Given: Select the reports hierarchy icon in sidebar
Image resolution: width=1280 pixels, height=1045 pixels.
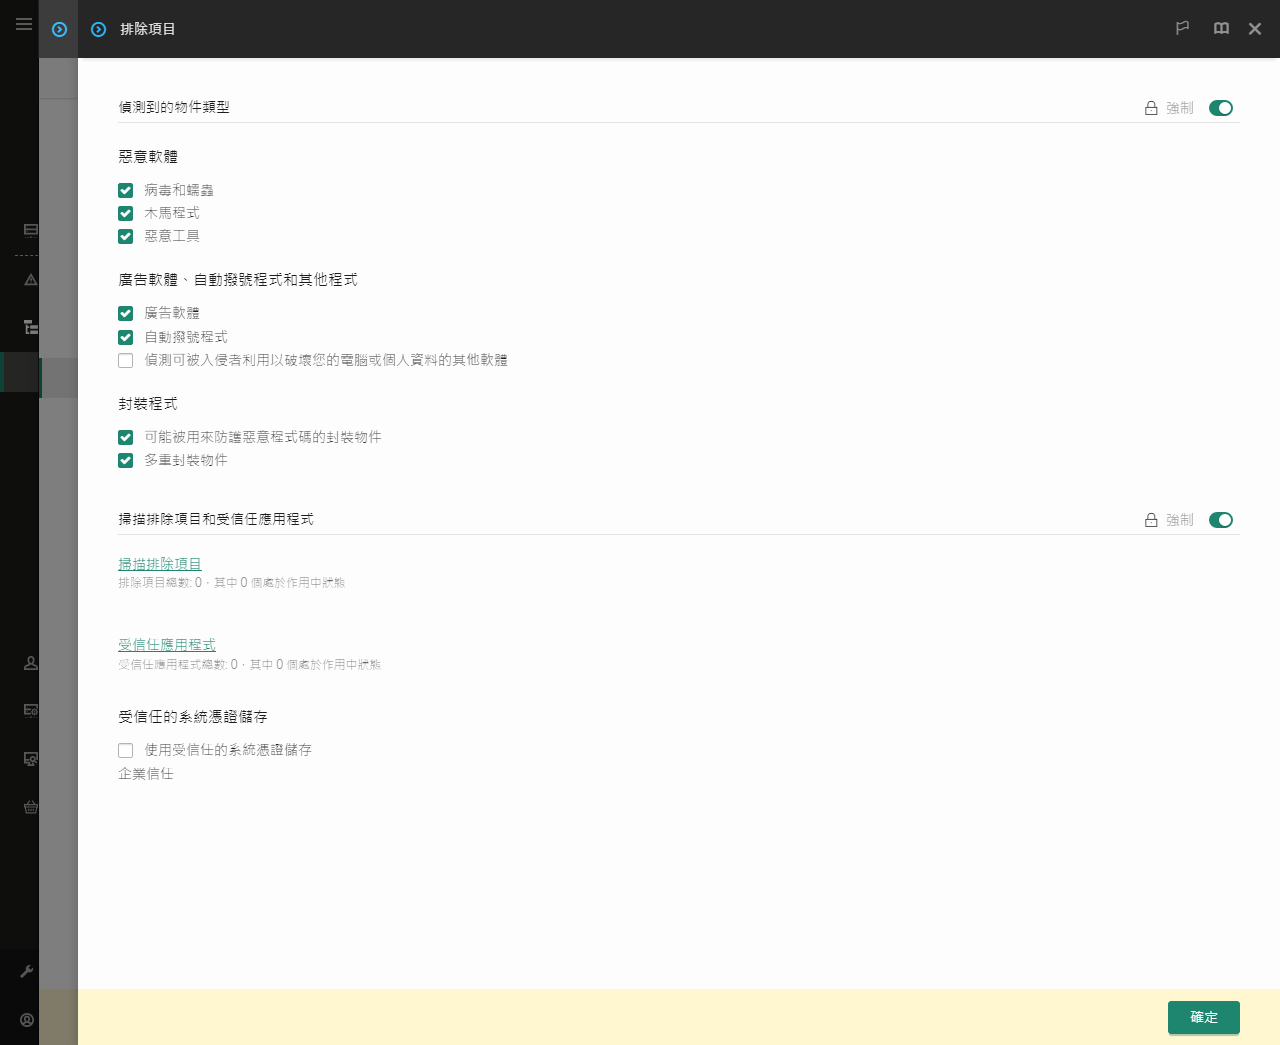Looking at the screenshot, I should click(30, 327).
